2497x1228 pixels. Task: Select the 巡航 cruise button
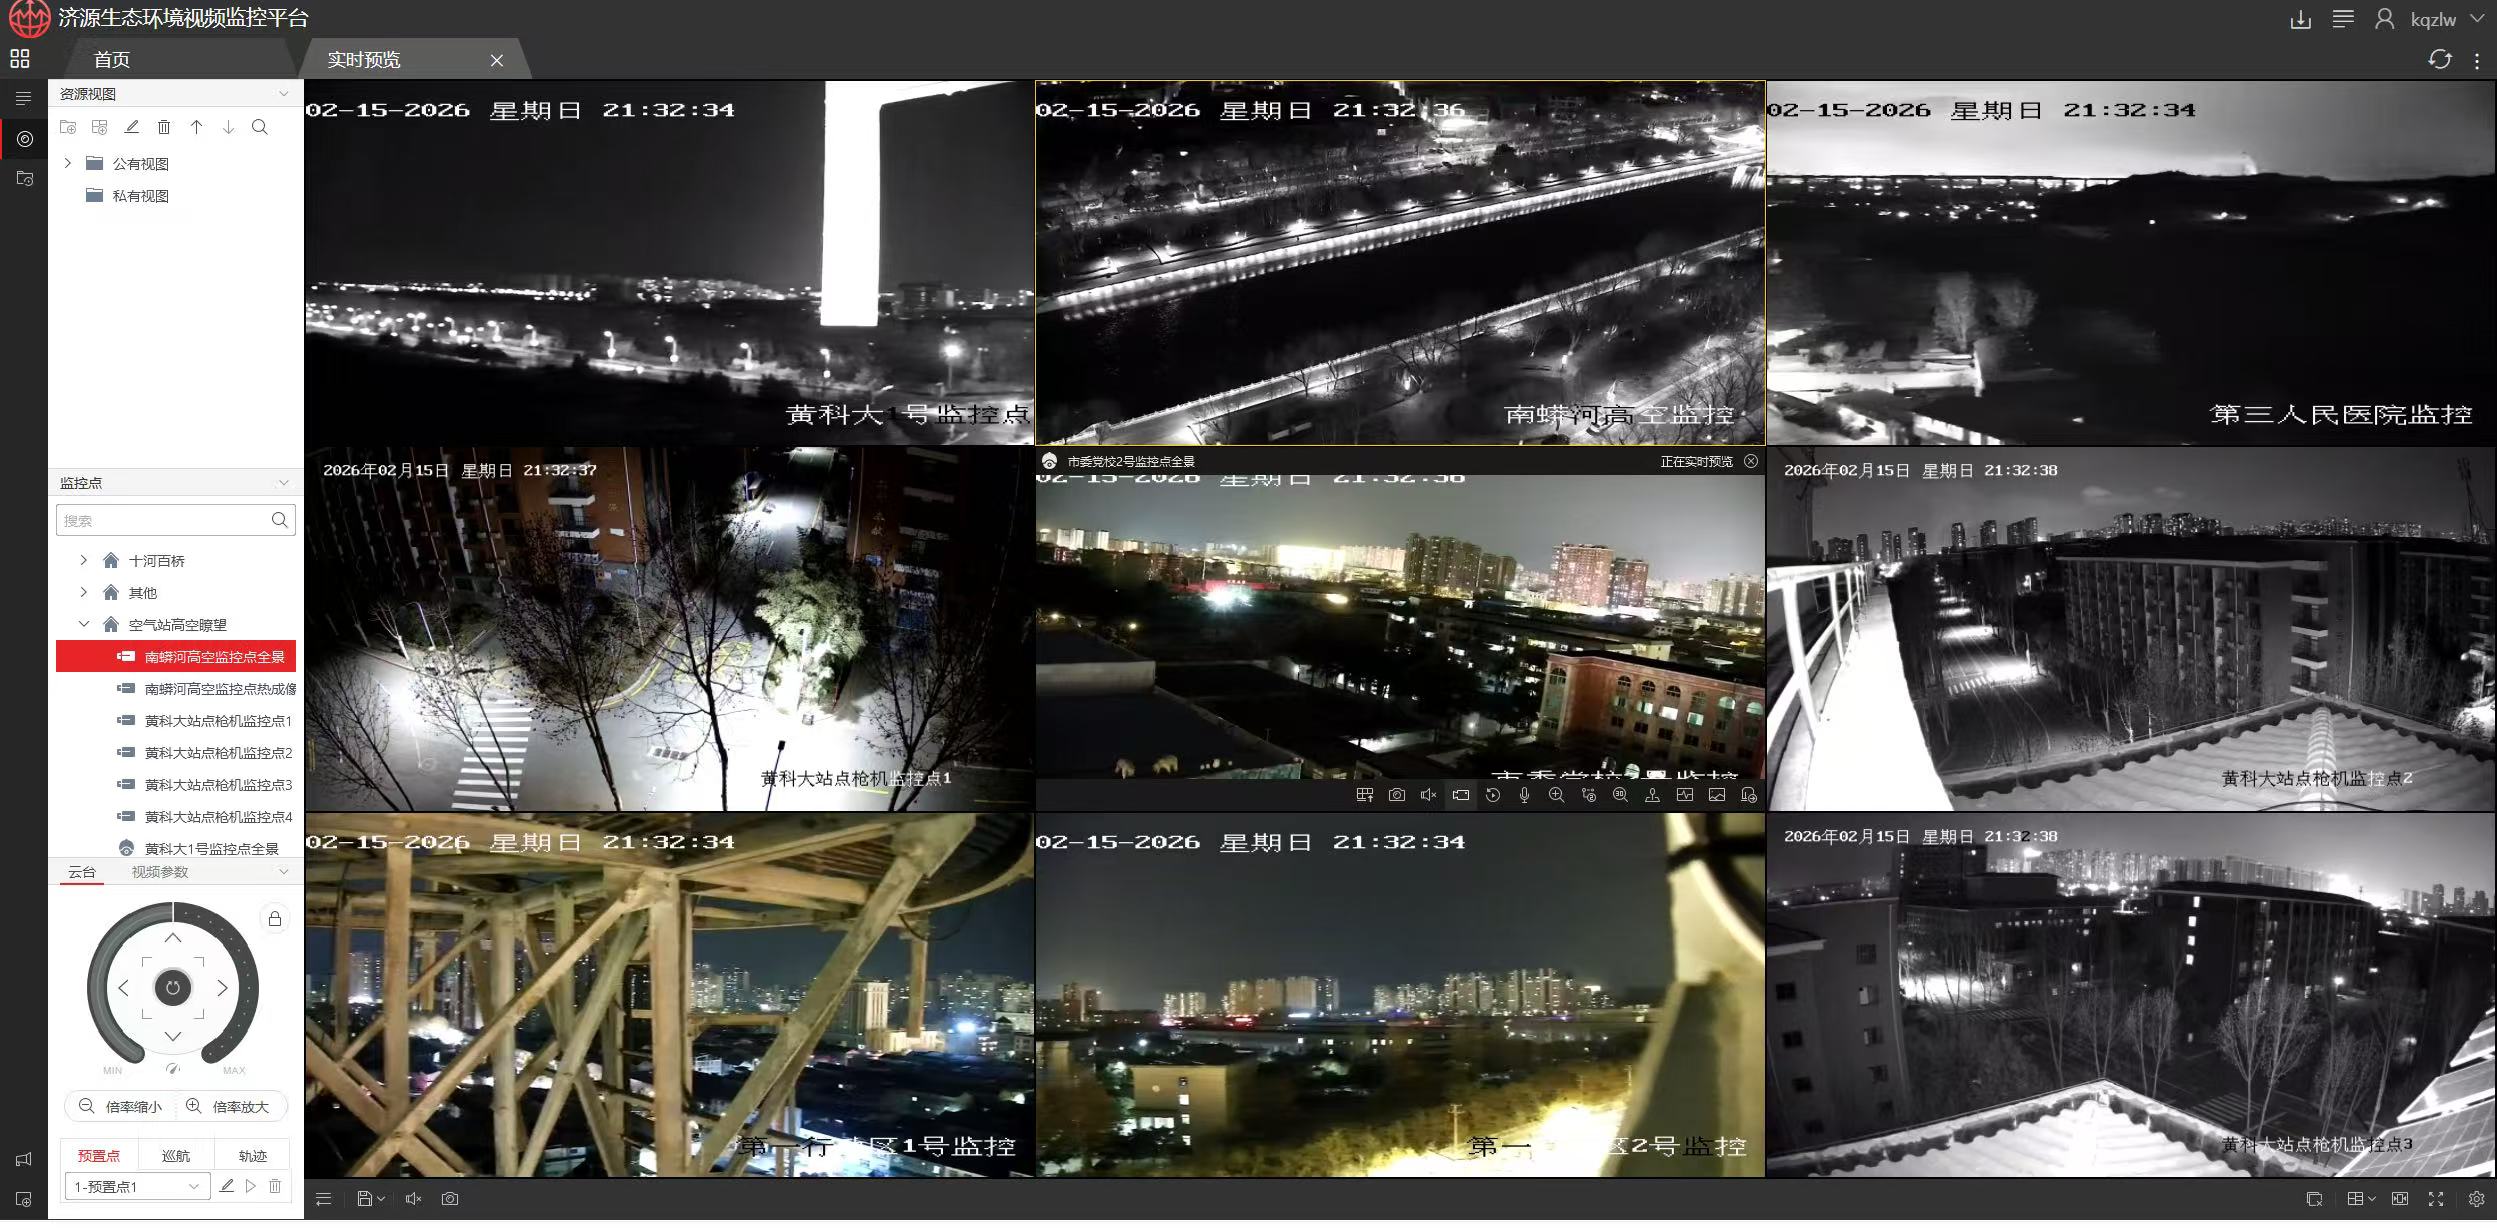point(175,1155)
